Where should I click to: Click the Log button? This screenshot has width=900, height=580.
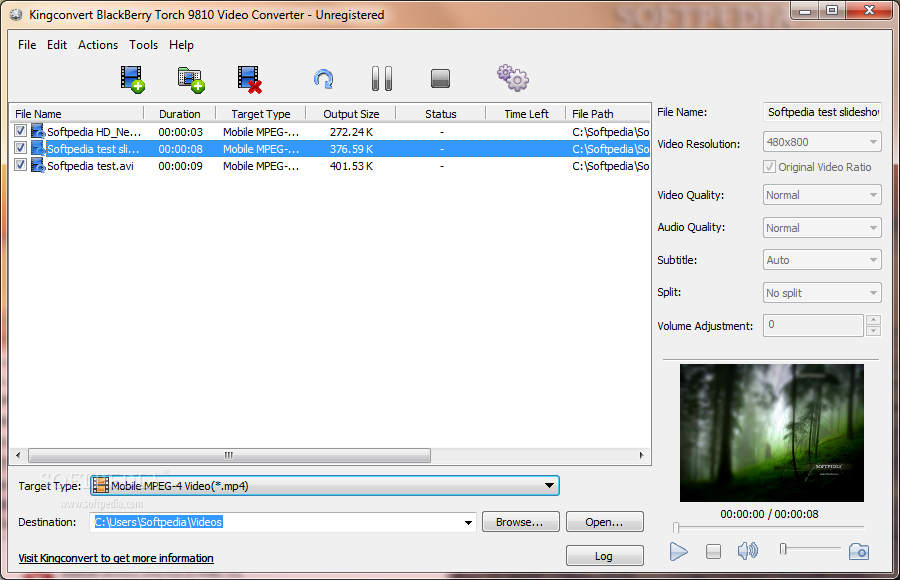click(604, 556)
